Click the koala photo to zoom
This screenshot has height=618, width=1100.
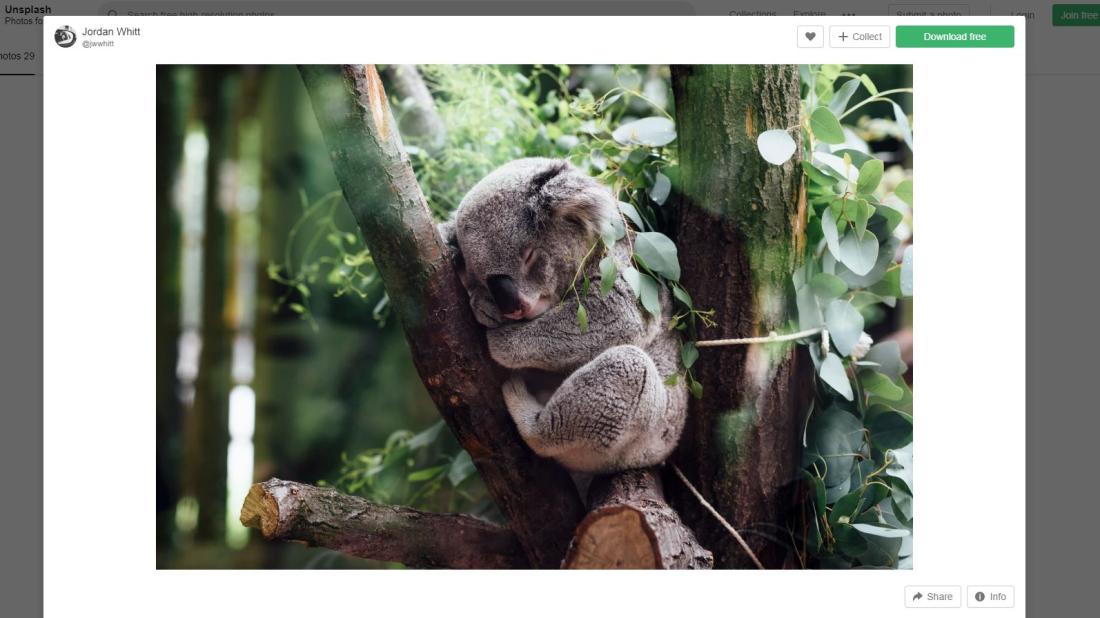pos(534,316)
